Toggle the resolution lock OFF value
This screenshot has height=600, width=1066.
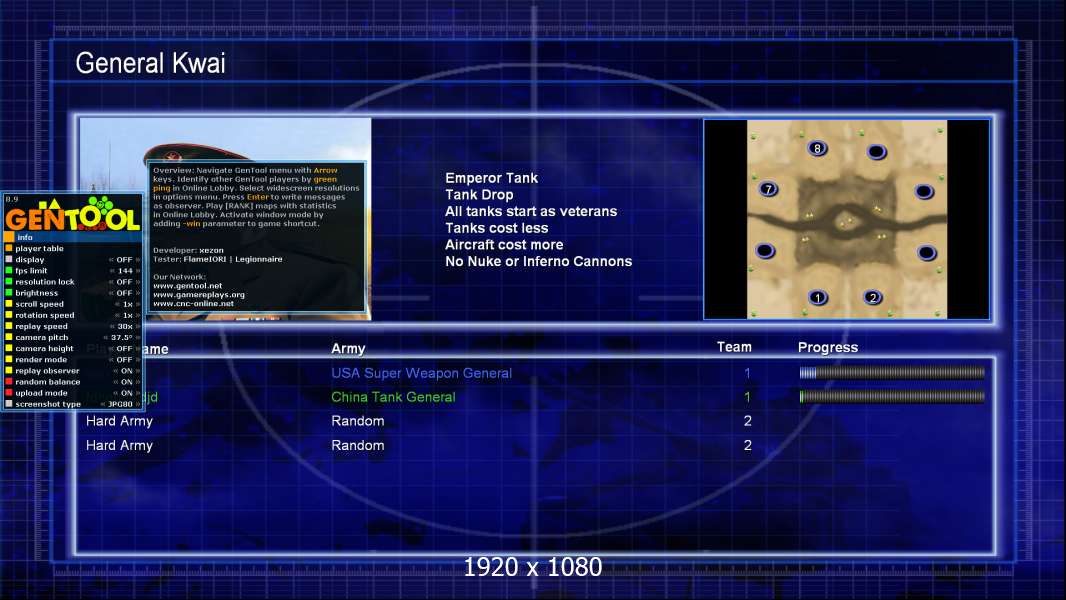click(x=124, y=281)
